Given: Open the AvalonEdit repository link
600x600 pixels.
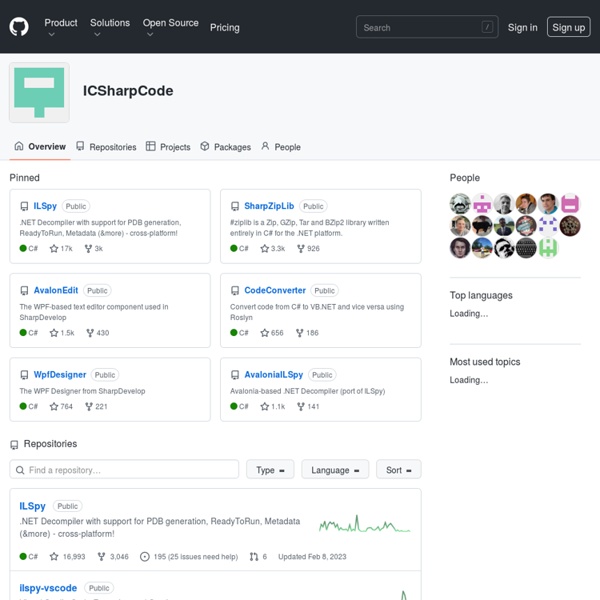Looking at the screenshot, I should [56, 290].
